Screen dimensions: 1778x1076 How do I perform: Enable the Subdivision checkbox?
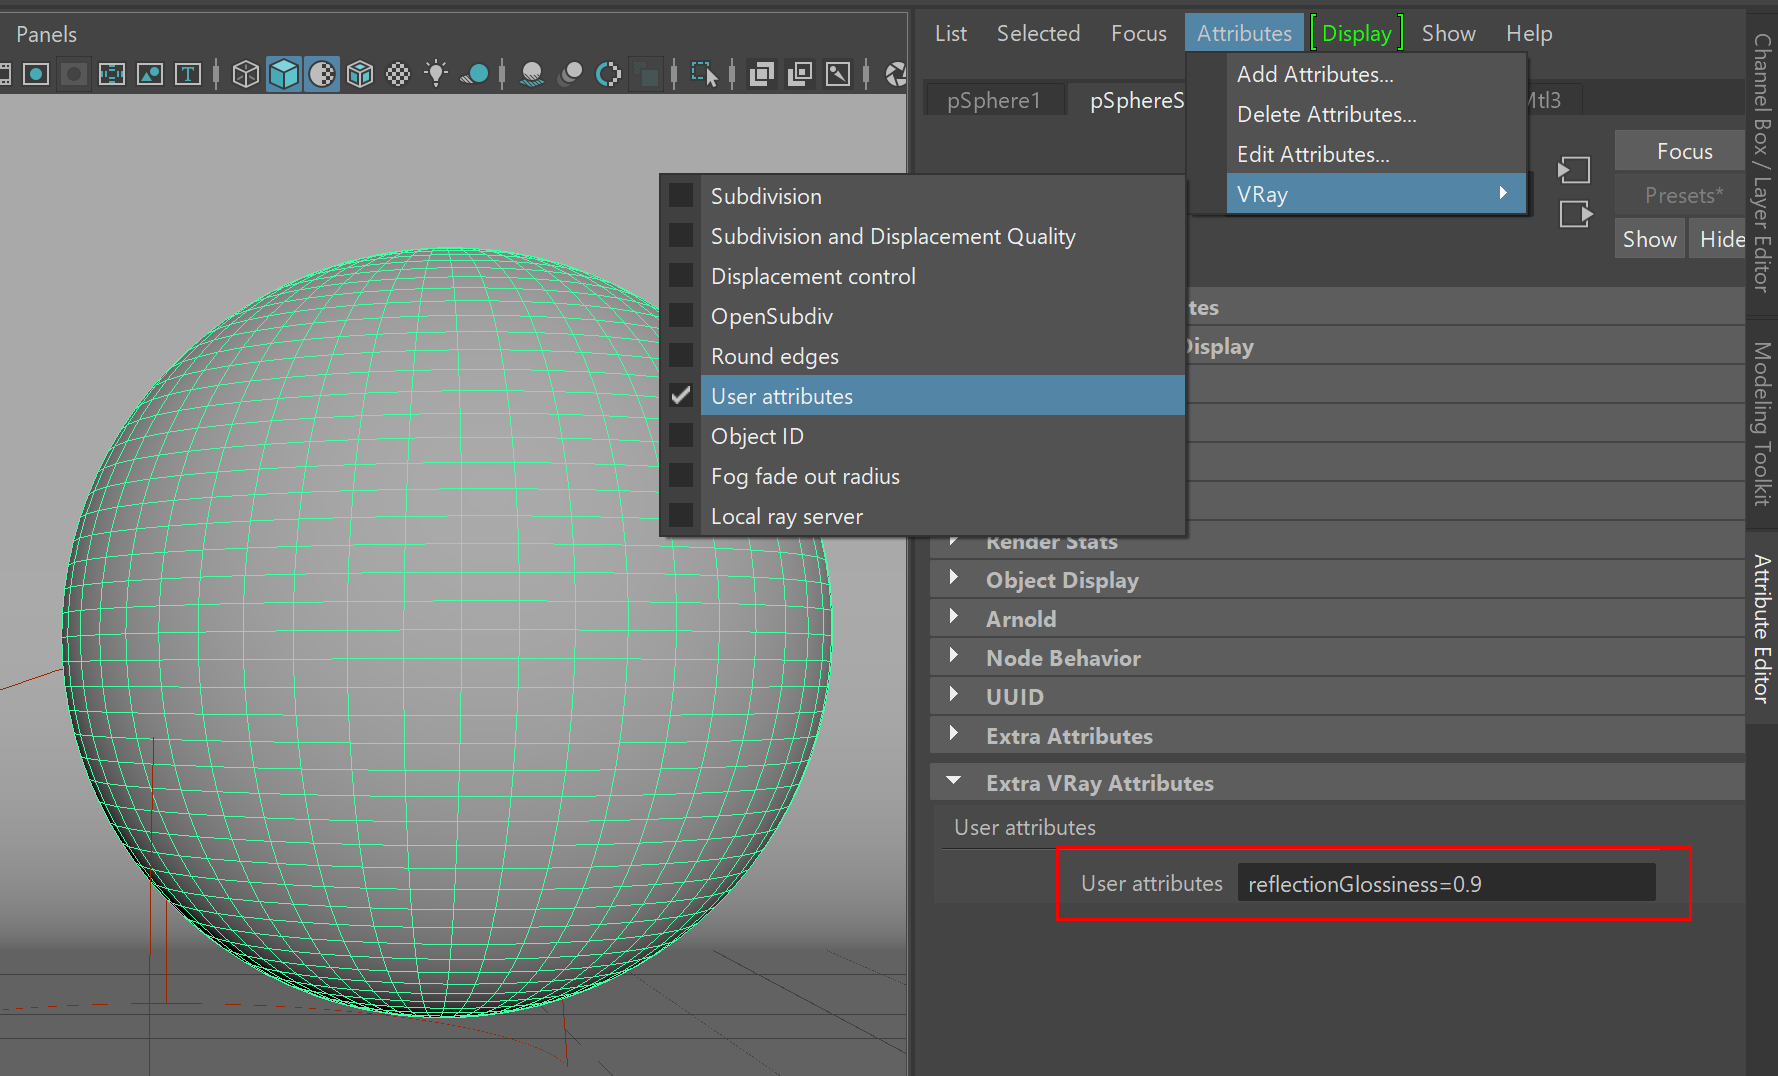[681, 195]
